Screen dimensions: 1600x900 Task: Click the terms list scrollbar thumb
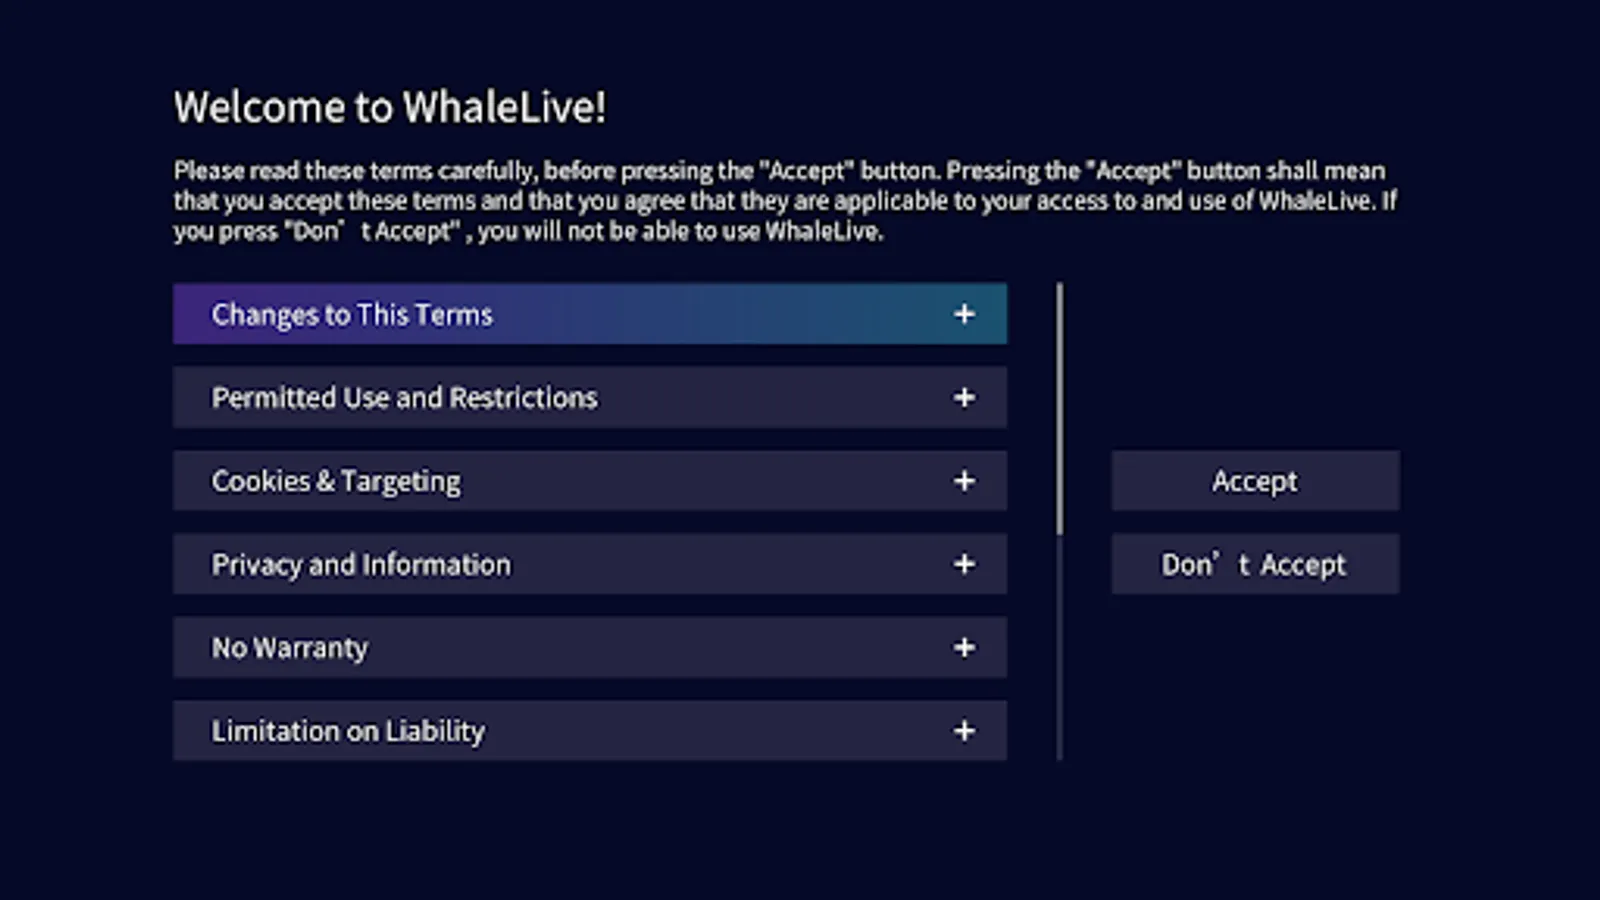(x=1060, y=408)
